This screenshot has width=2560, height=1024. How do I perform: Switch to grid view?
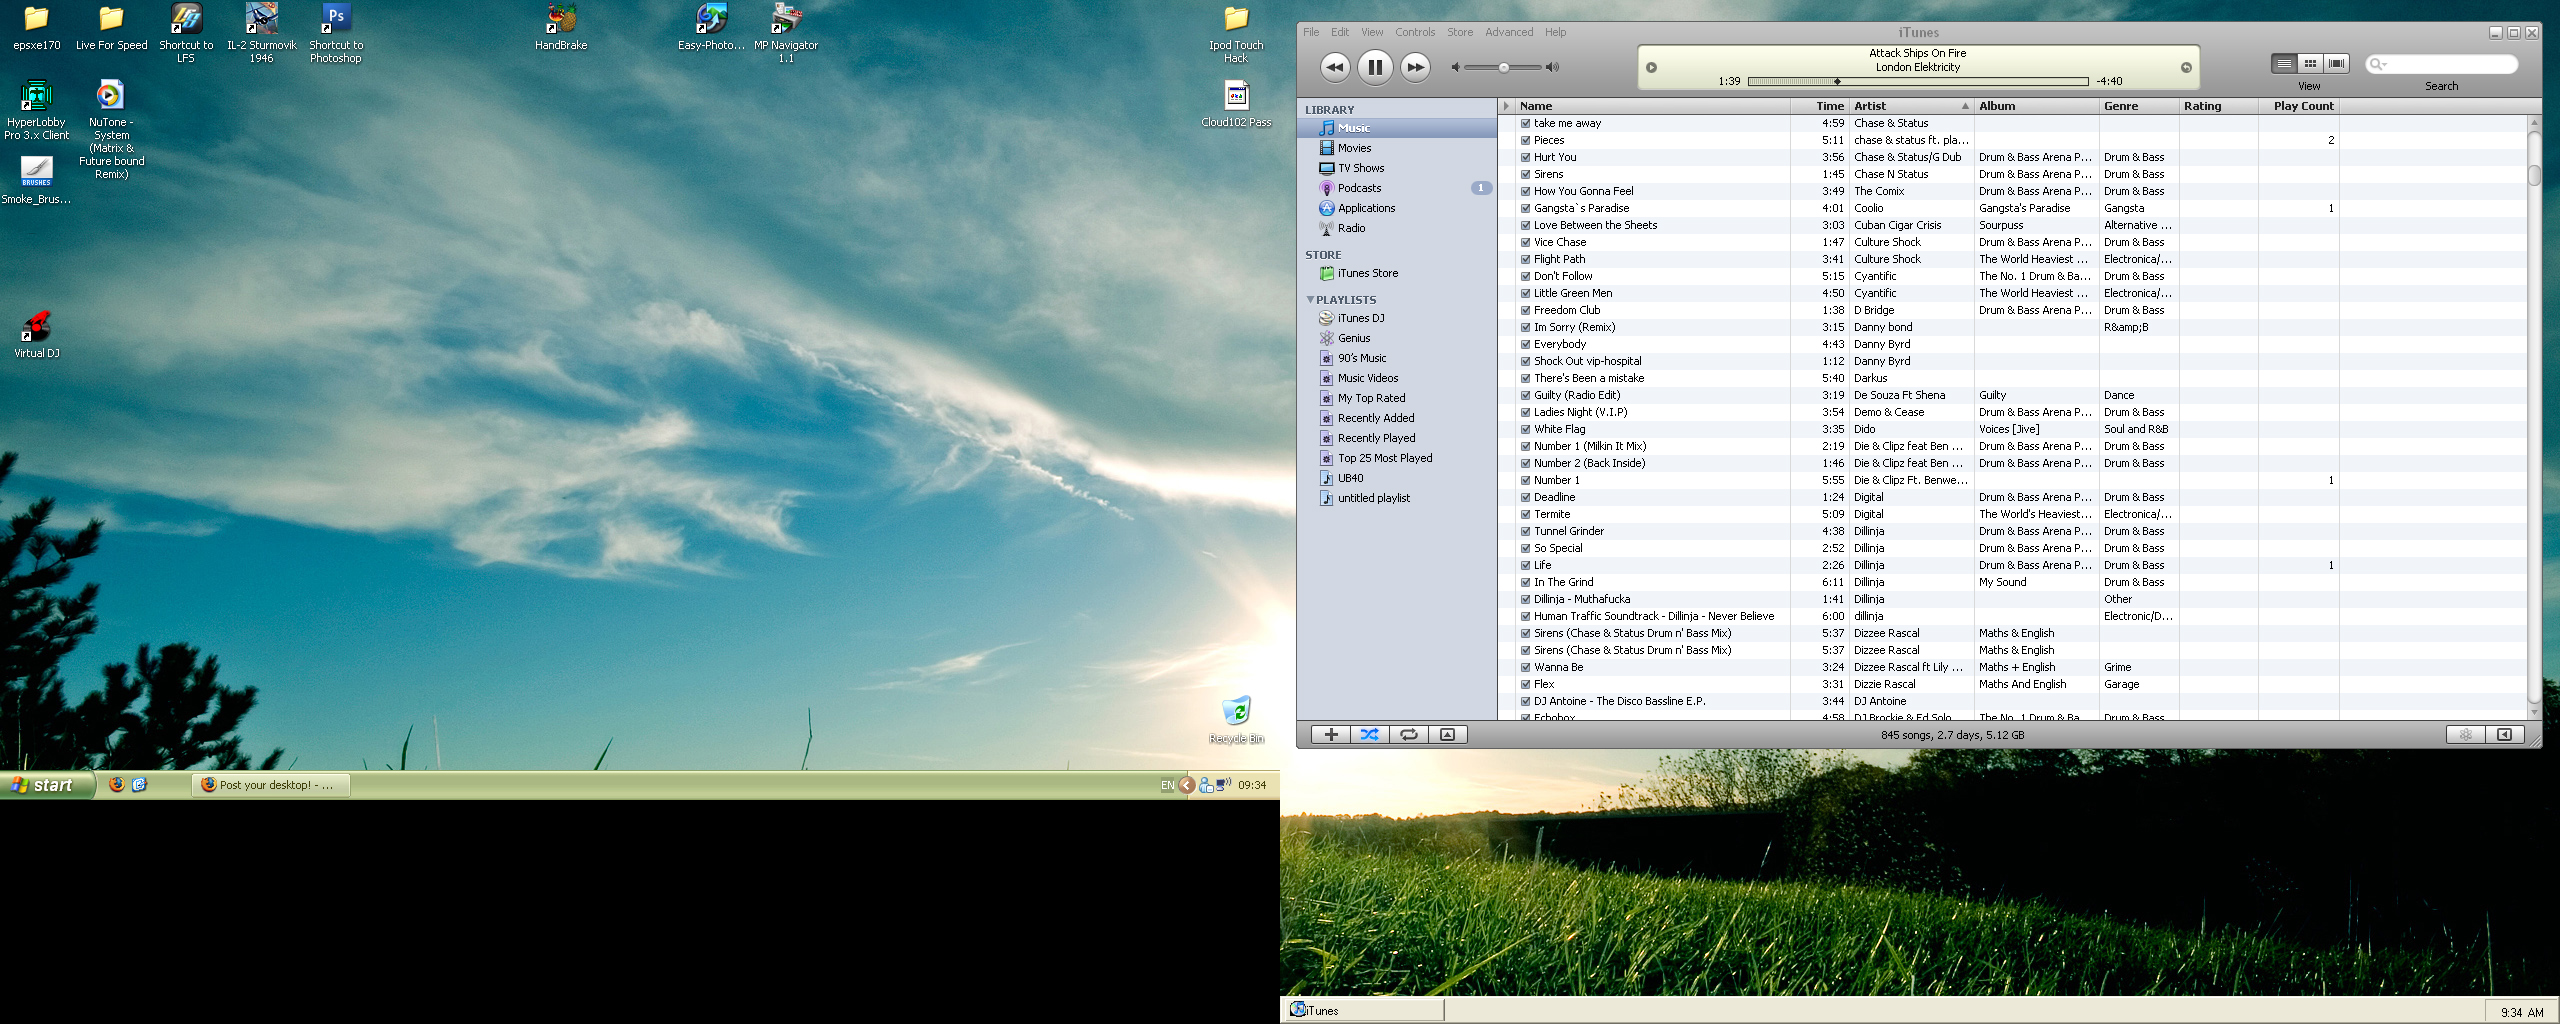coord(2310,64)
